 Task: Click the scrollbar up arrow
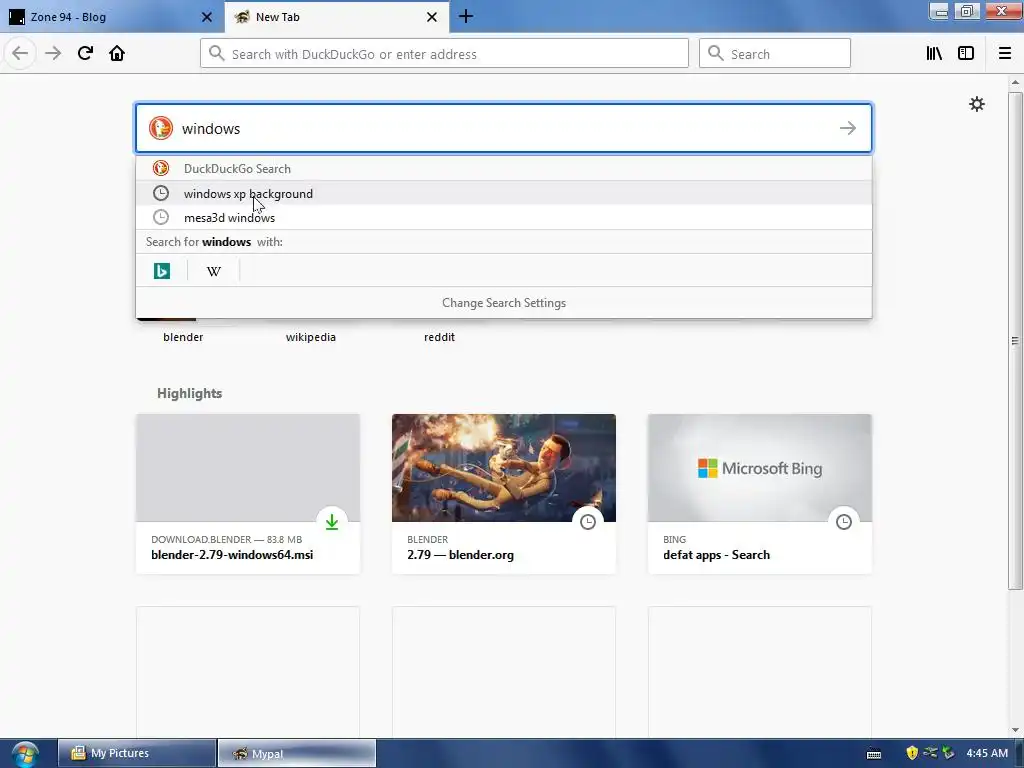(x=1015, y=82)
